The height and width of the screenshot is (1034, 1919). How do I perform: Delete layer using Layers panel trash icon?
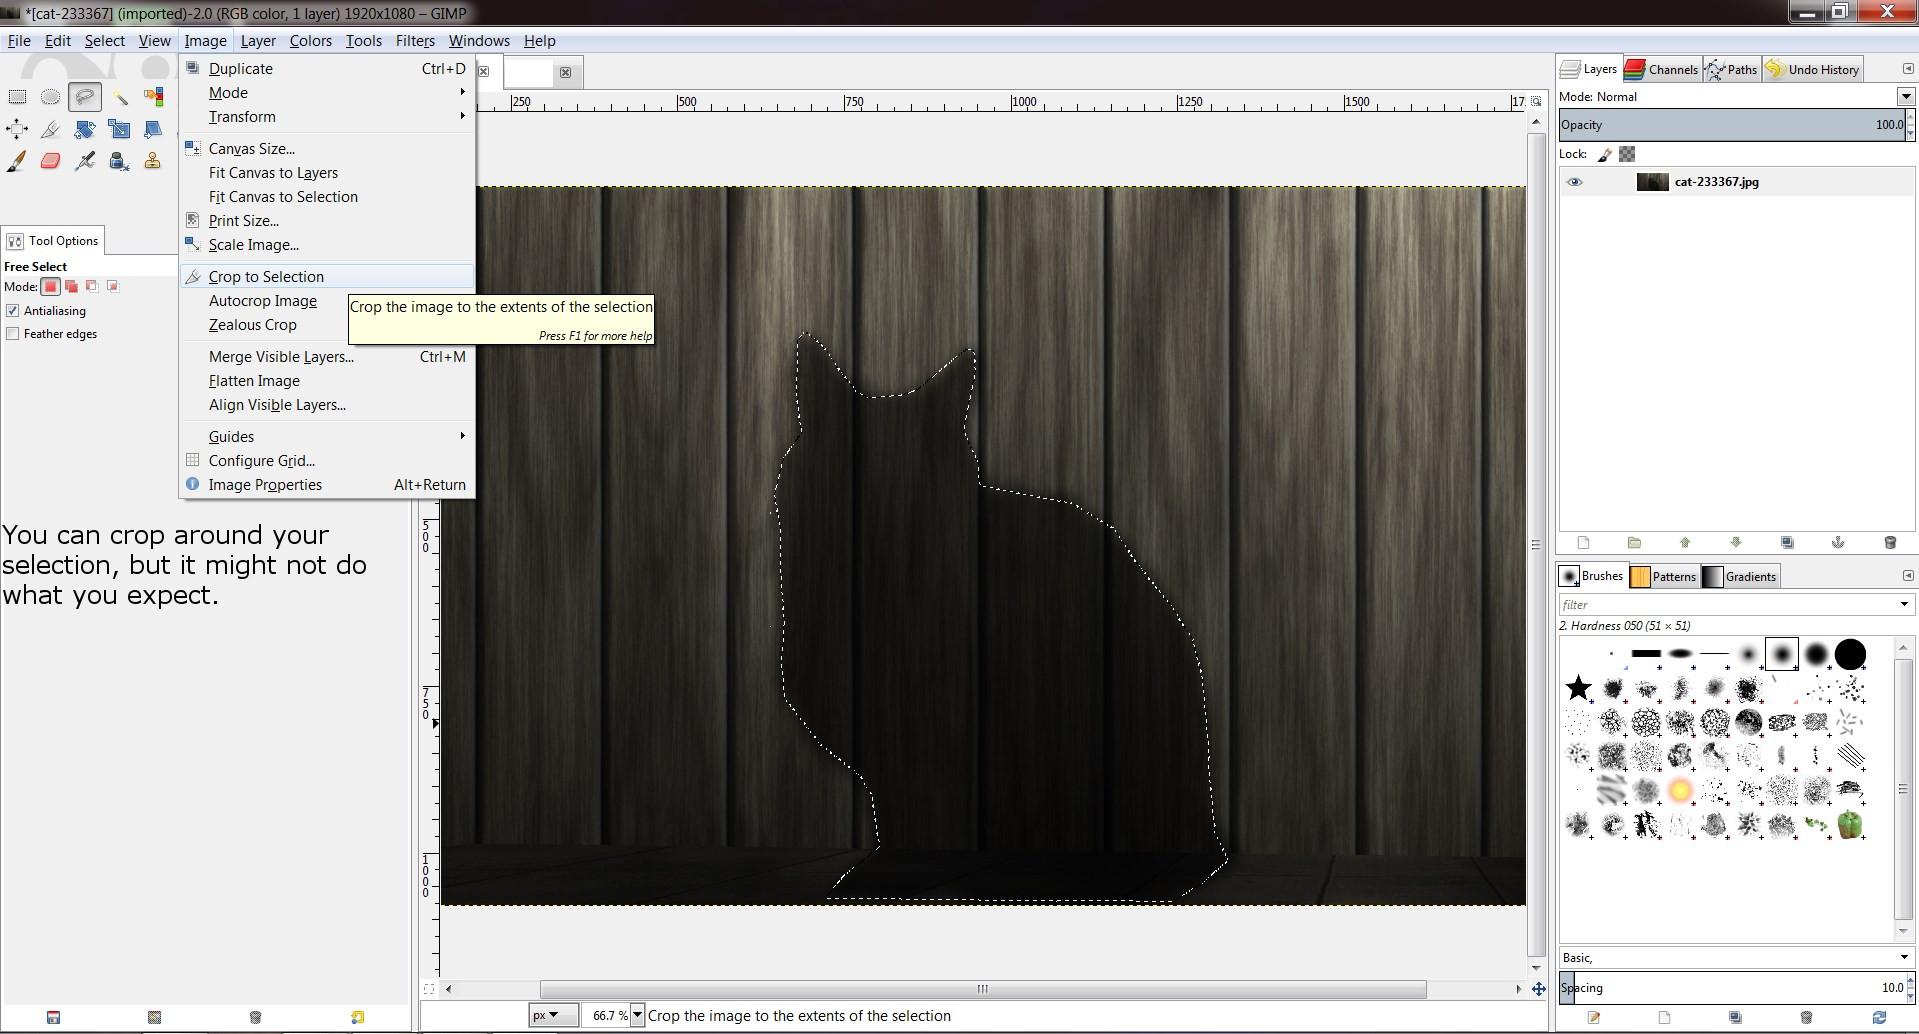1889,543
